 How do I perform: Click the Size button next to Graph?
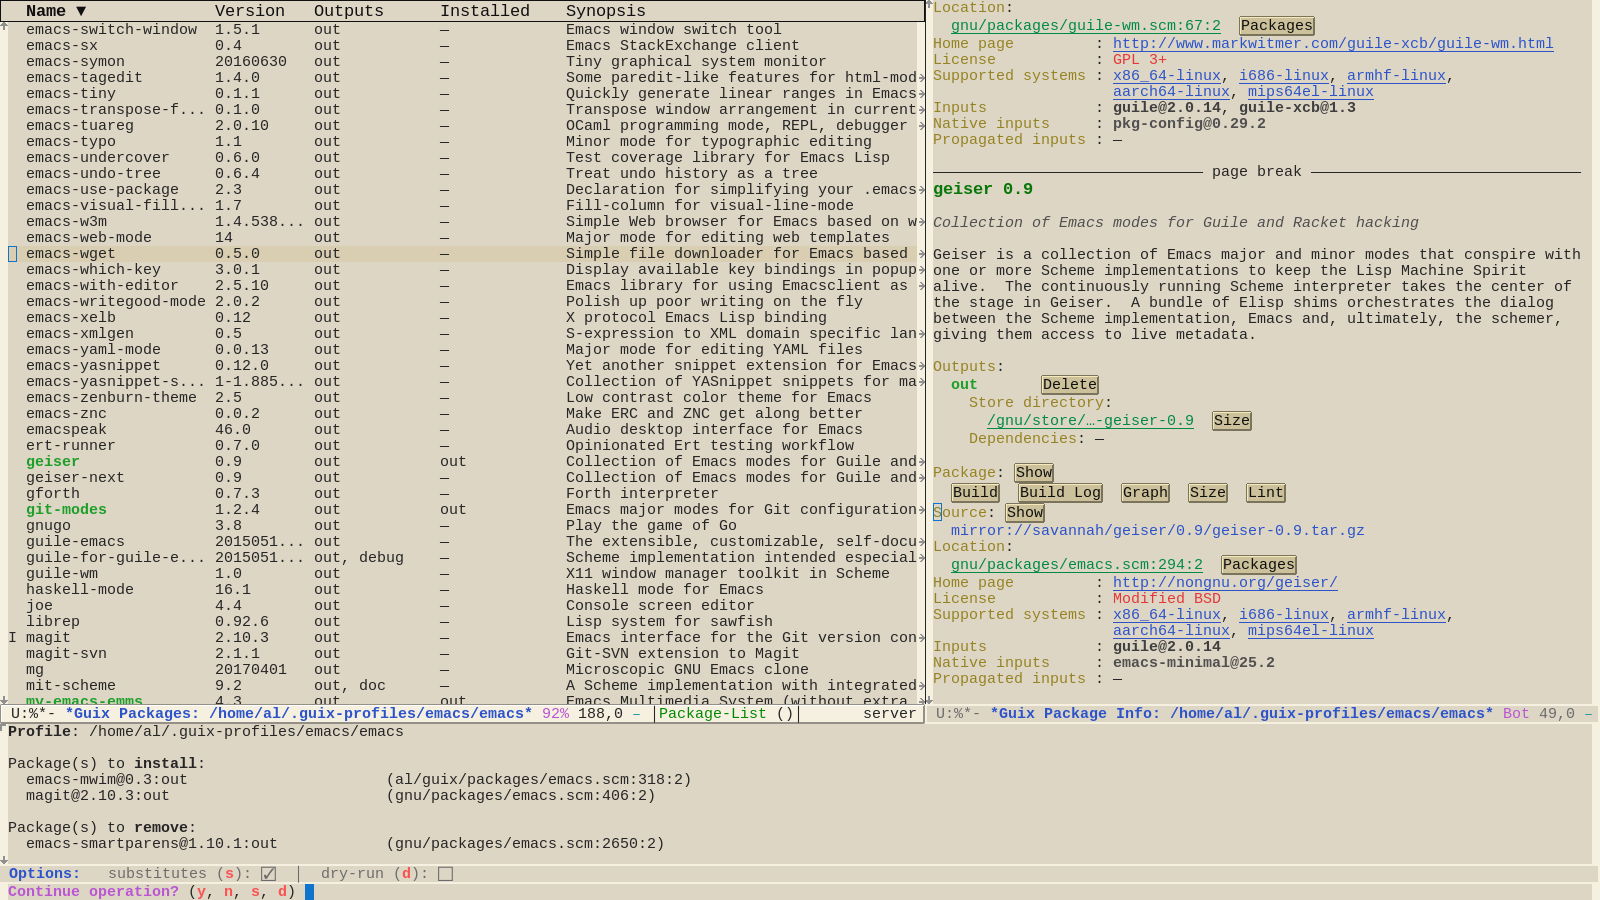click(x=1207, y=493)
